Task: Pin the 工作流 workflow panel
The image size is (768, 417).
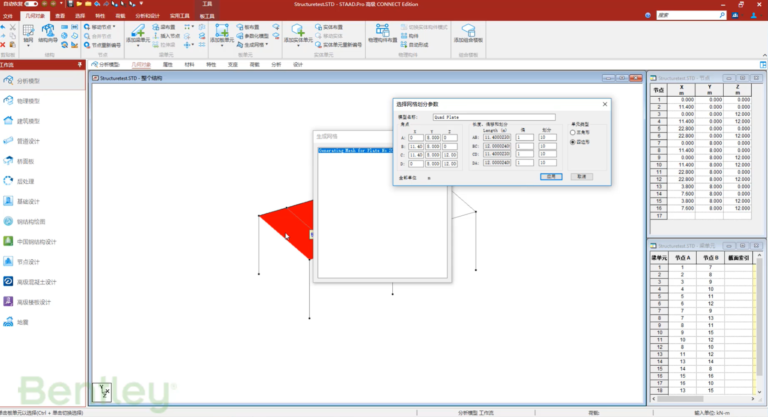Action: pos(80,65)
